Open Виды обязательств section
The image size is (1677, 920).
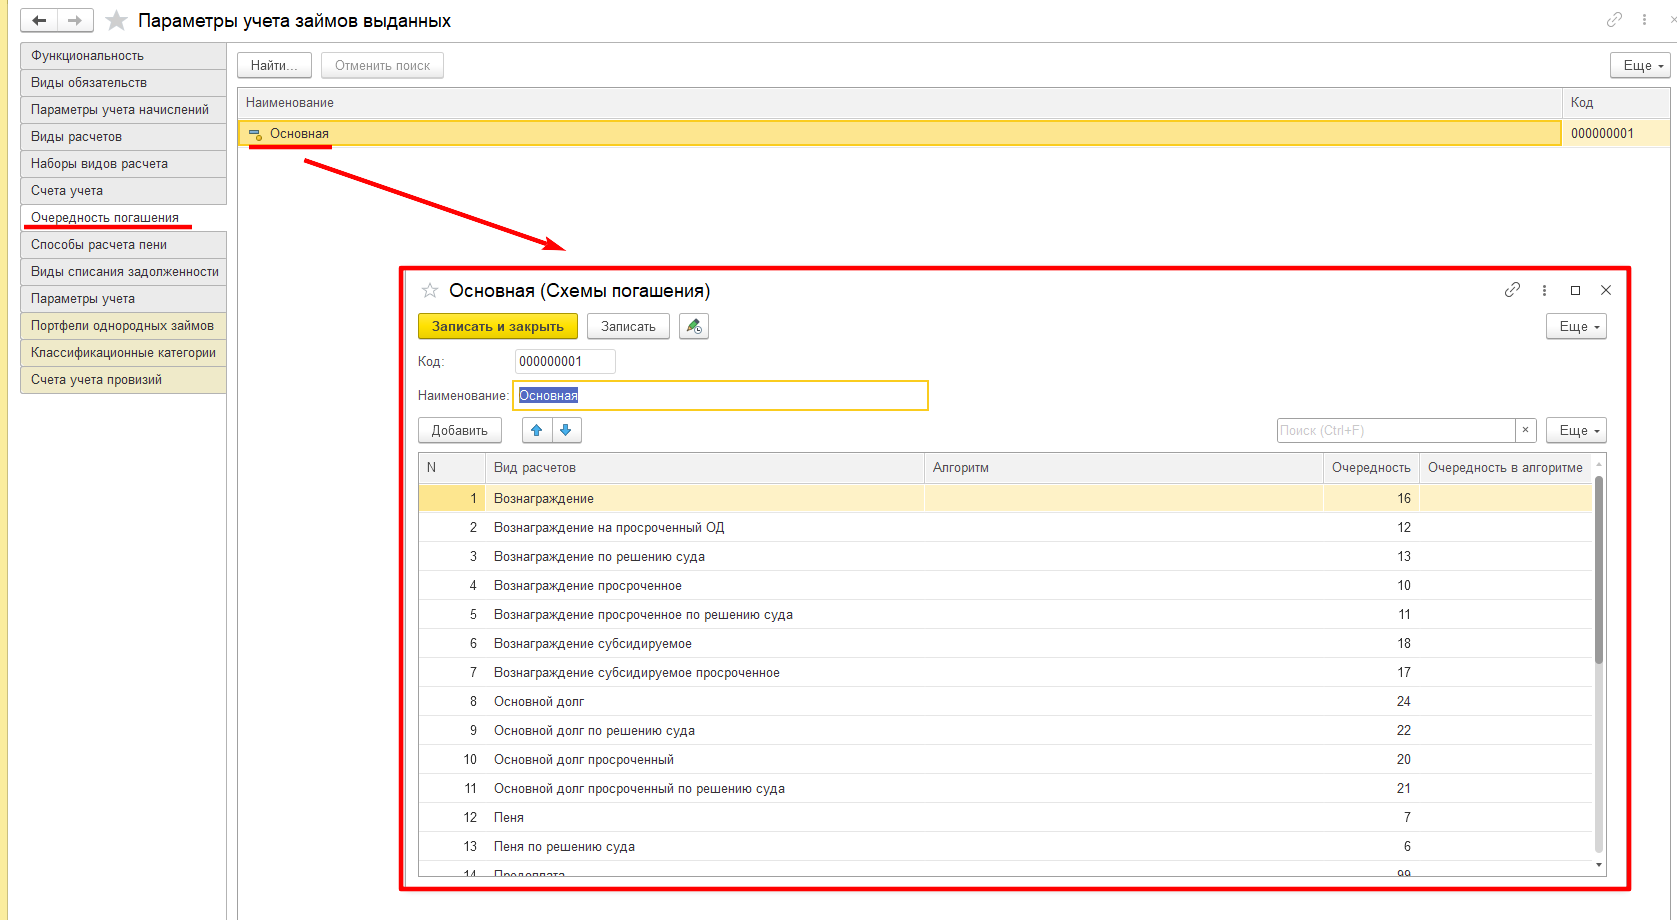(123, 83)
